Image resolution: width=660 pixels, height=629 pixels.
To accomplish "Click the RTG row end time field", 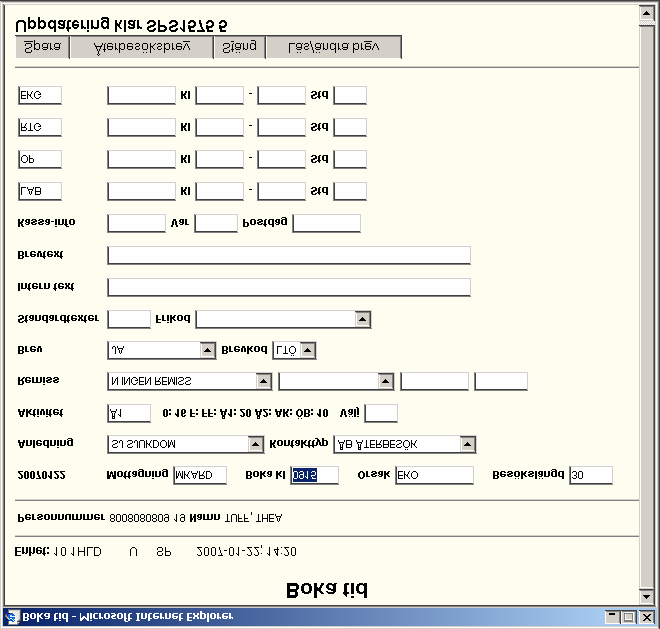I will pyautogui.click(x=281, y=127).
